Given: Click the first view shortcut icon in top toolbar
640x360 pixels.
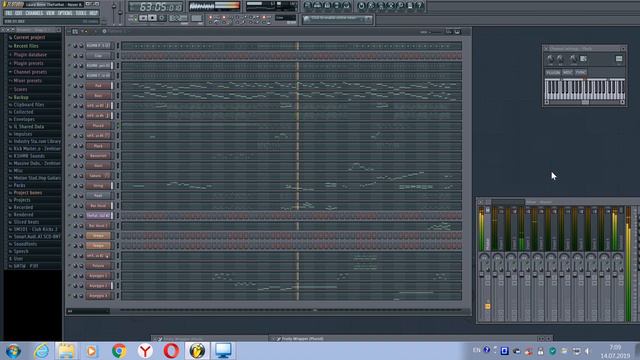Looking at the screenshot, I should coord(307,5).
